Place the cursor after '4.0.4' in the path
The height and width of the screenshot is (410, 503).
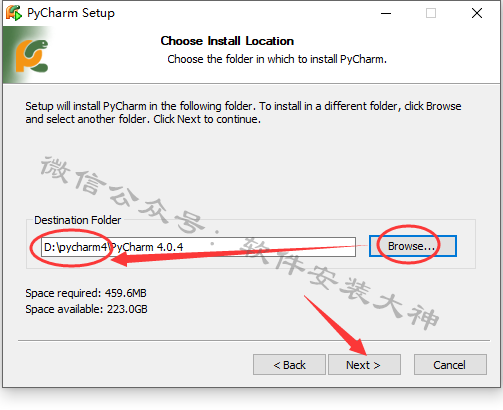click(184, 247)
